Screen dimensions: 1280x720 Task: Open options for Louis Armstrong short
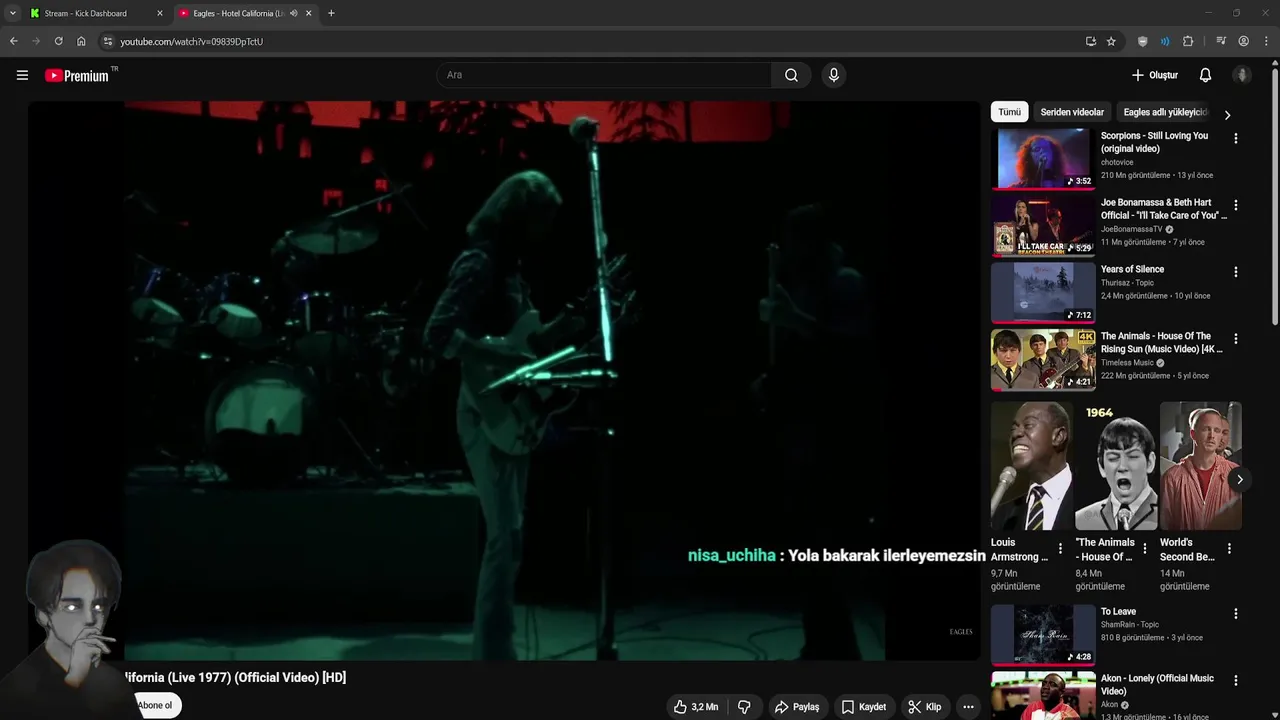(x=1061, y=549)
